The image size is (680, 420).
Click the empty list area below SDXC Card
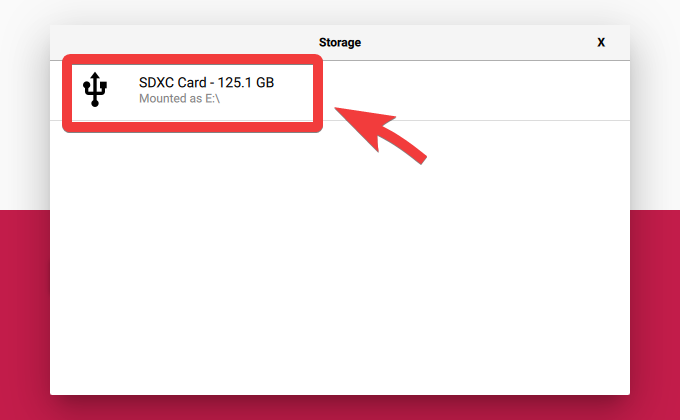pos(340,257)
